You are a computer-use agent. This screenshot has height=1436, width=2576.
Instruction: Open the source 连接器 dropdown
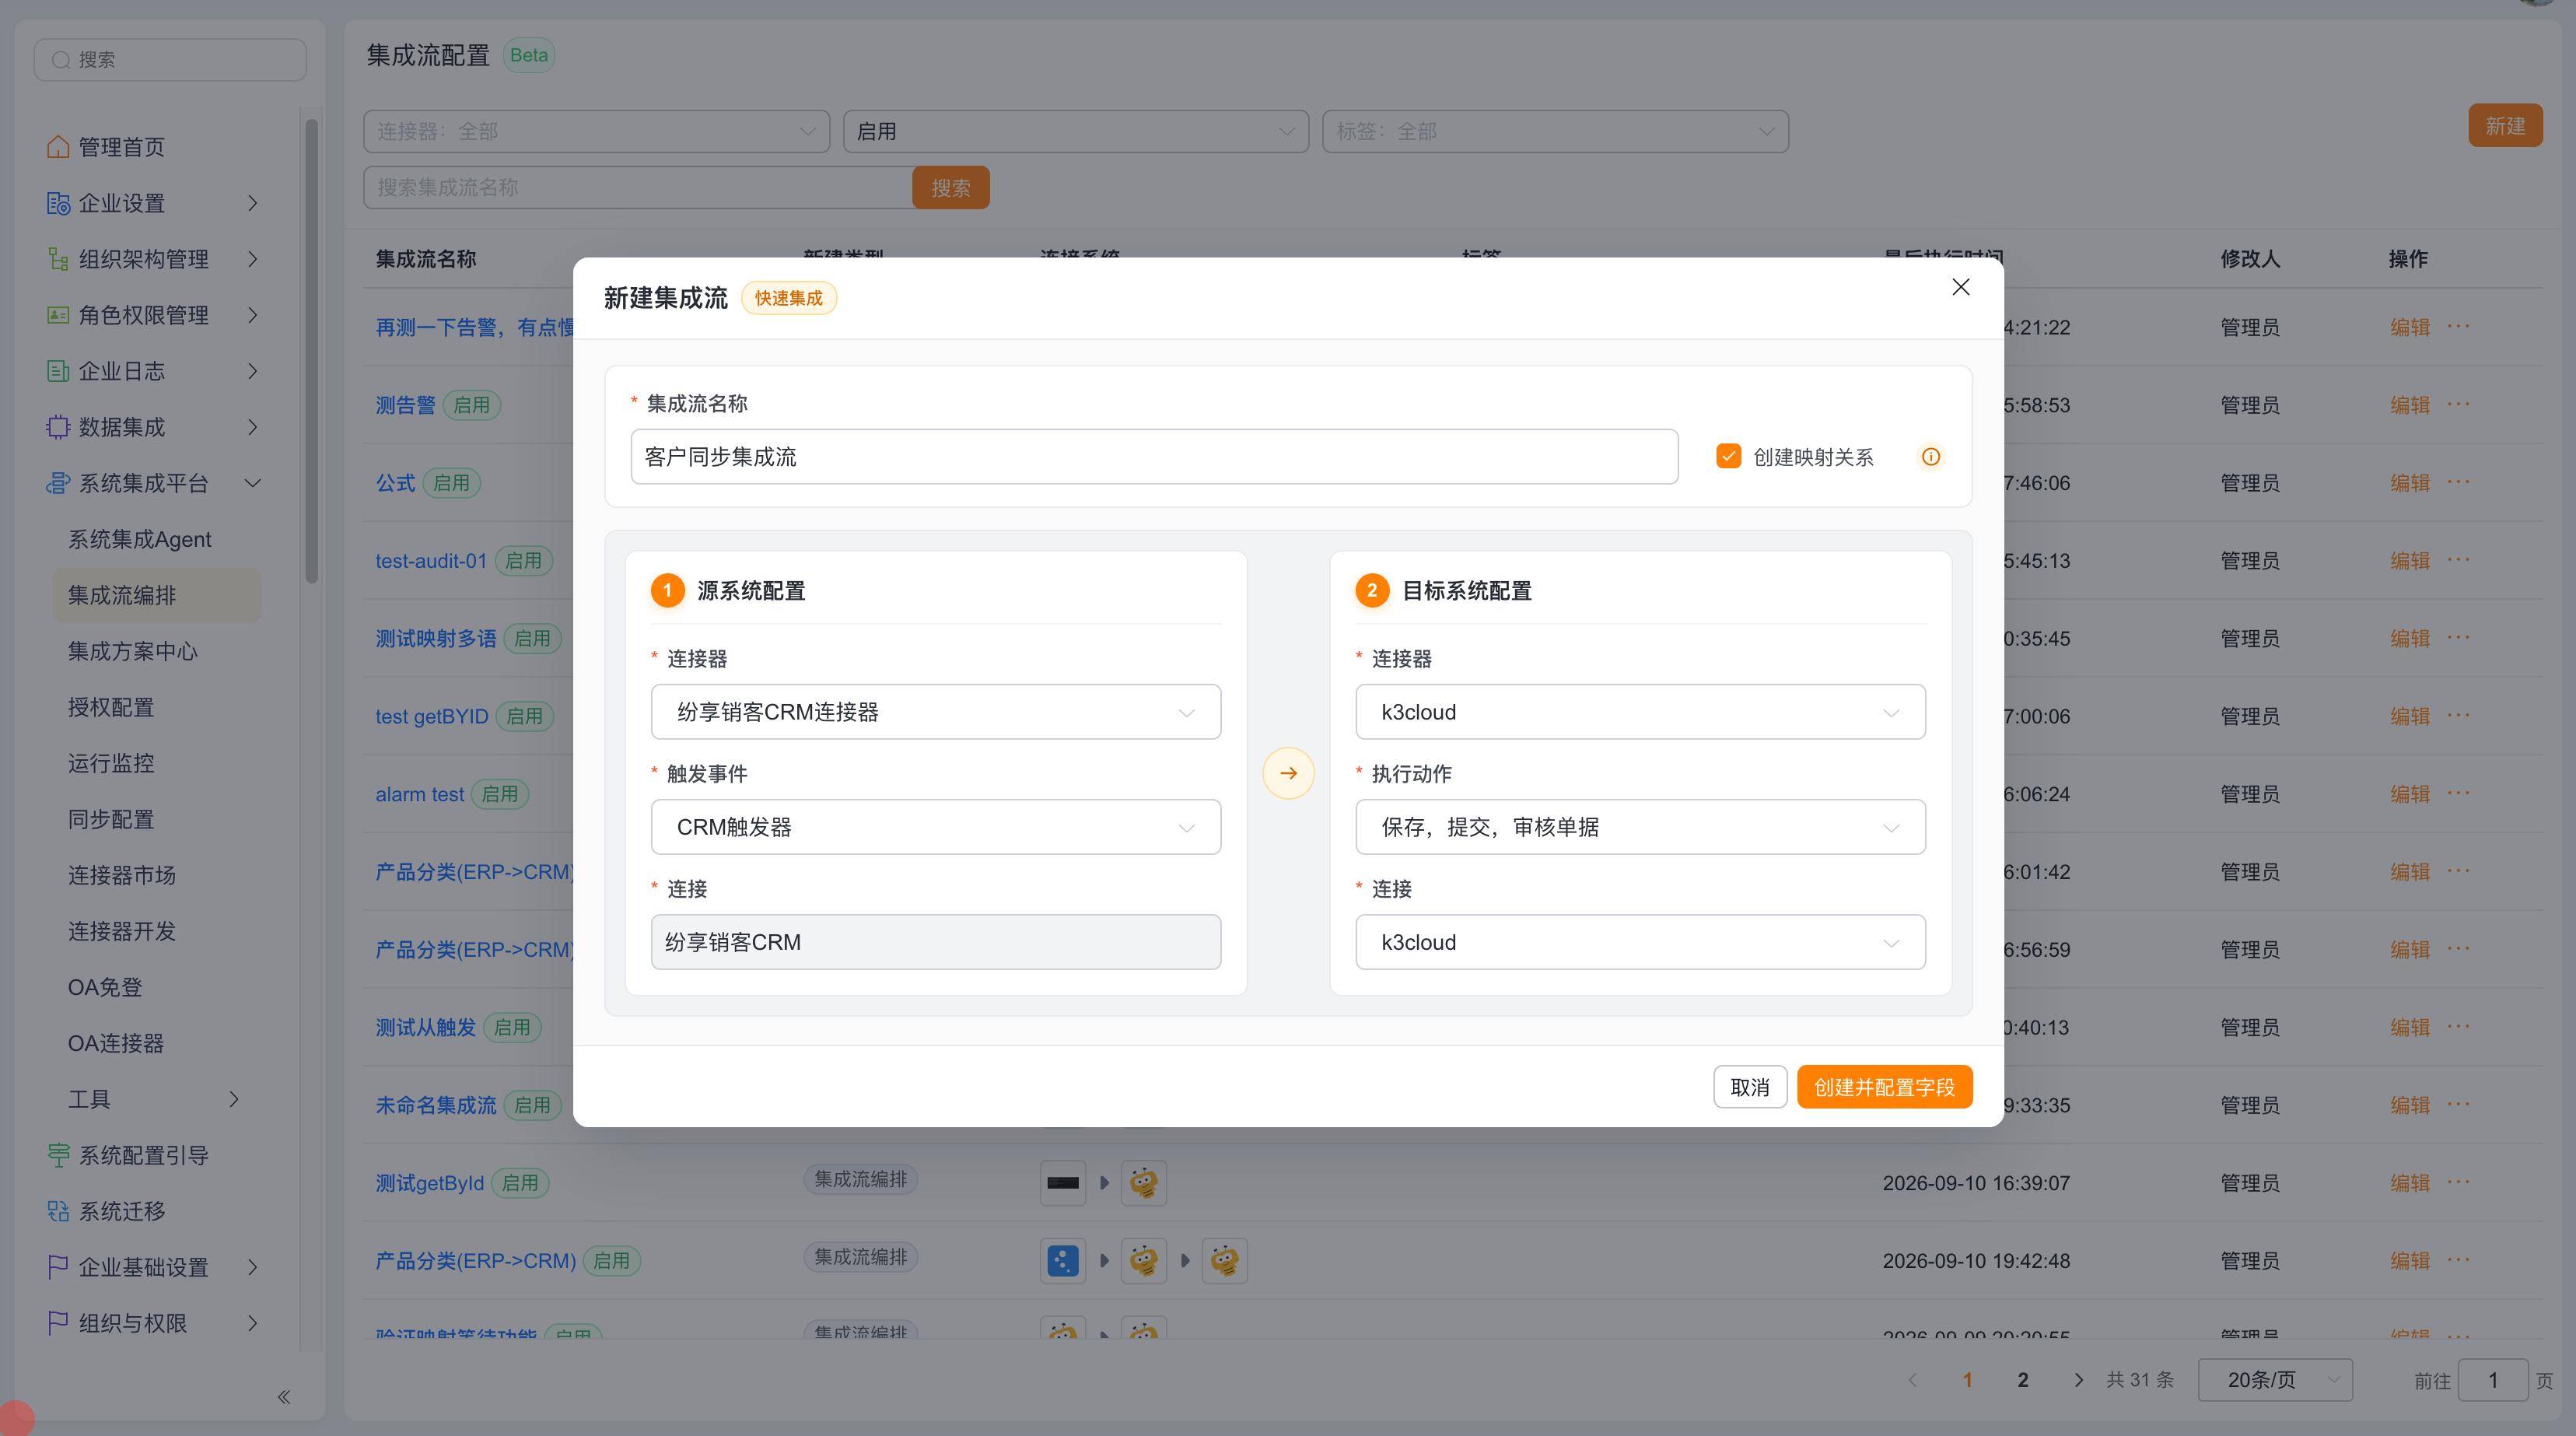tap(936, 712)
